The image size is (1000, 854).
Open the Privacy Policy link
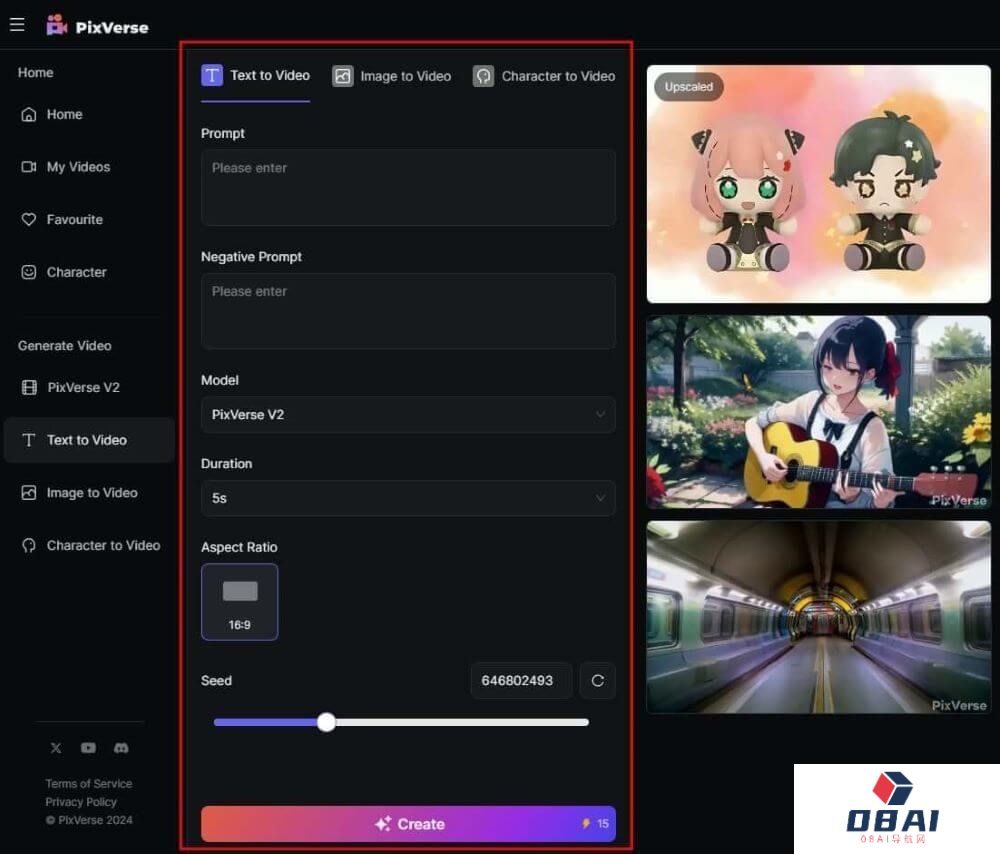81,802
